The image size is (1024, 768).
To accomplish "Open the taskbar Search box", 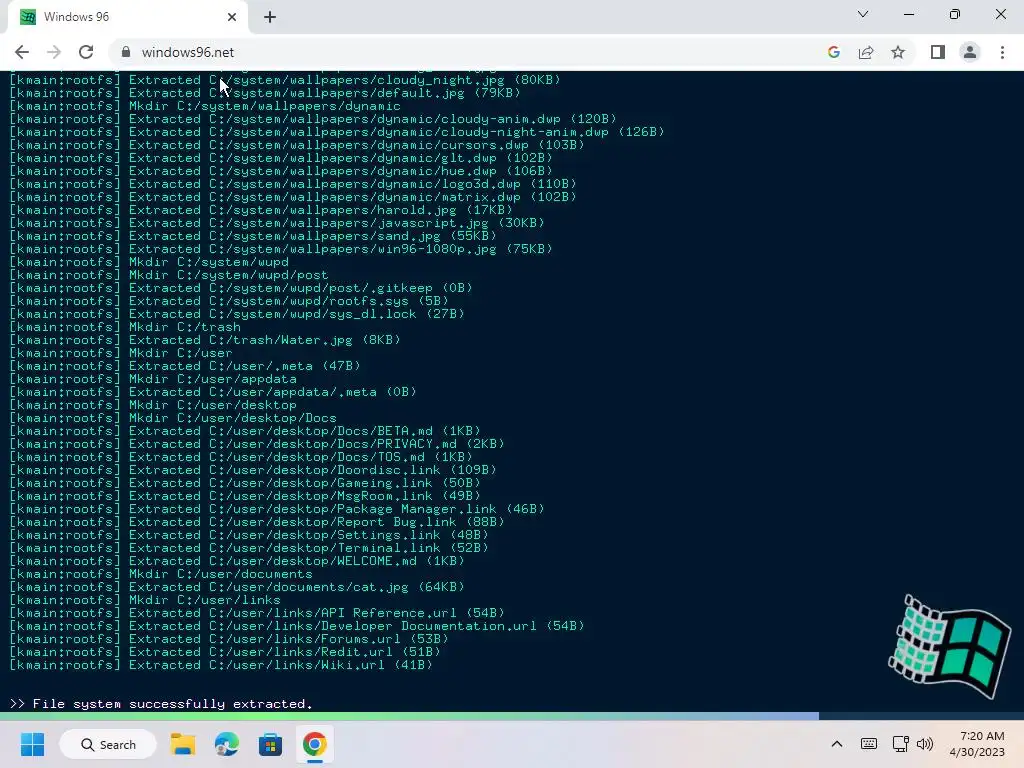I will [108, 744].
